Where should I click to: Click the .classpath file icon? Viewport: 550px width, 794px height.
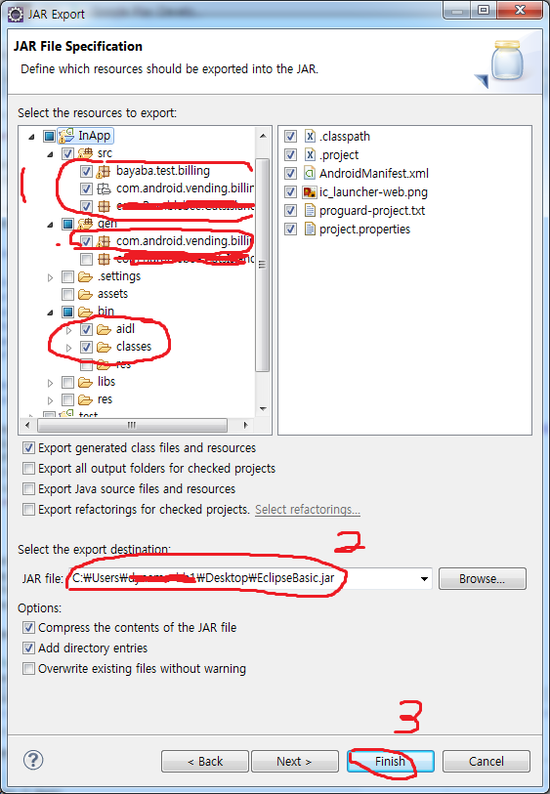click(x=309, y=136)
